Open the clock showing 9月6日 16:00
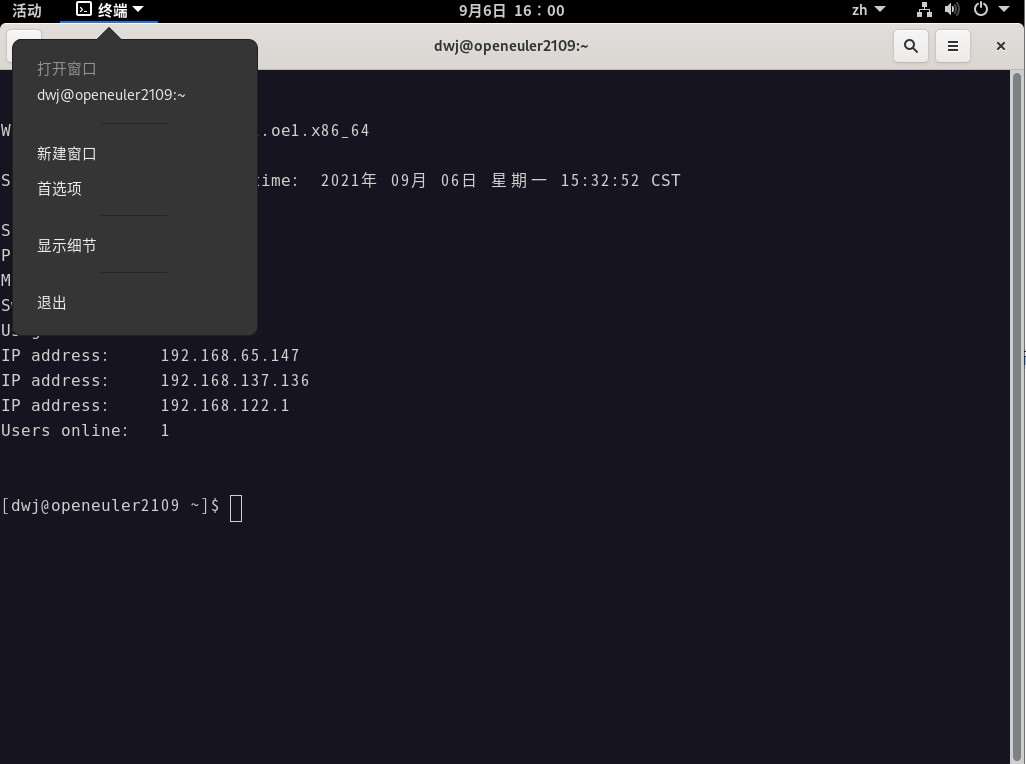 click(511, 10)
